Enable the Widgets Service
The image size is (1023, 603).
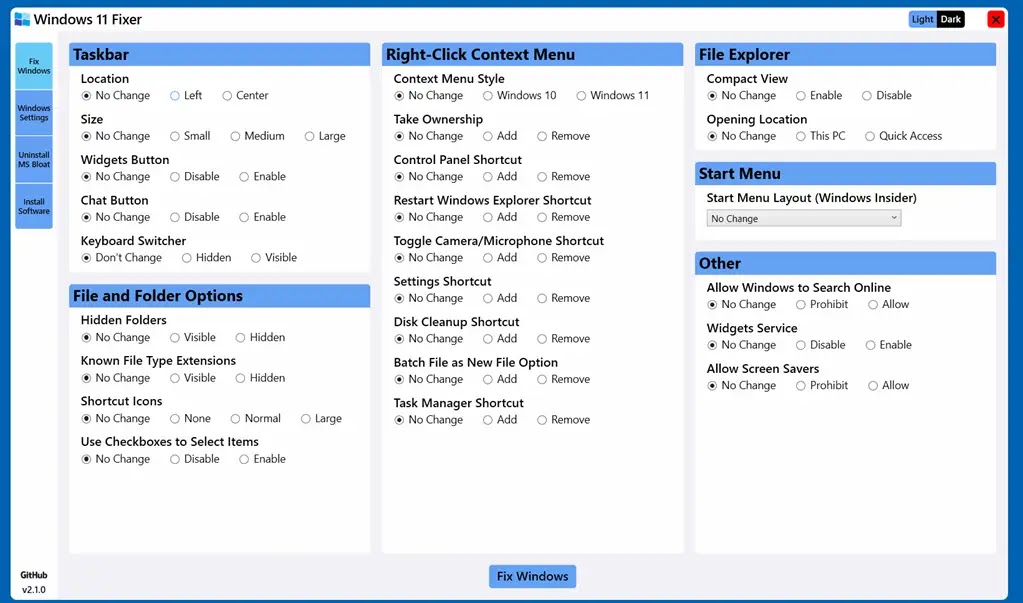(889, 345)
